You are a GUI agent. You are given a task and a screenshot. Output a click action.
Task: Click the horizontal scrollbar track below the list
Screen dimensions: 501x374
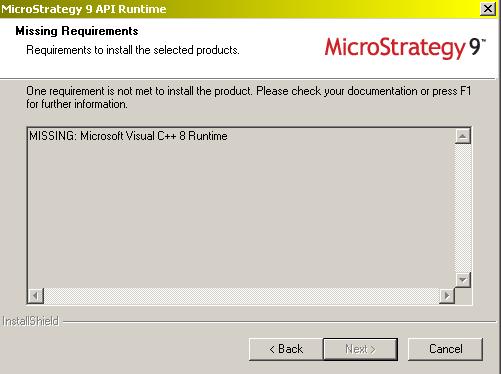(x=242, y=295)
